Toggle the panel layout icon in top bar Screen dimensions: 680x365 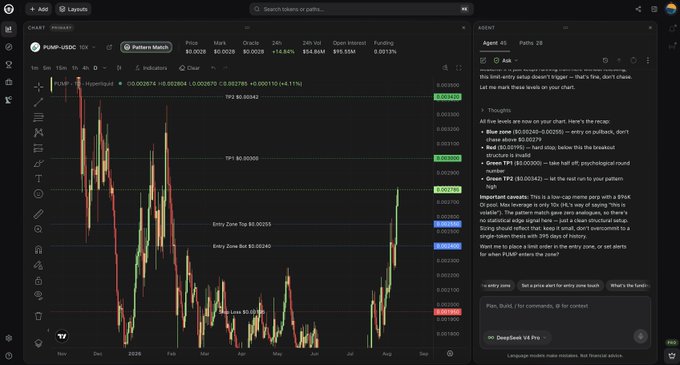point(654,9)
